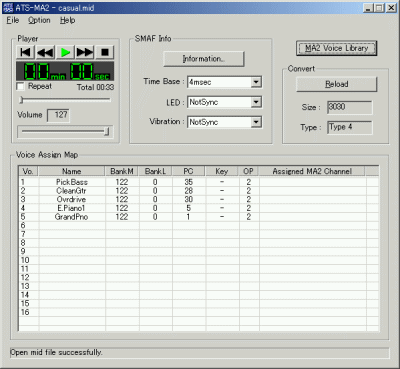This screenshot has width=400, height=369.
Task: Click the playback position slider thumb
Action: pos(21,100)
